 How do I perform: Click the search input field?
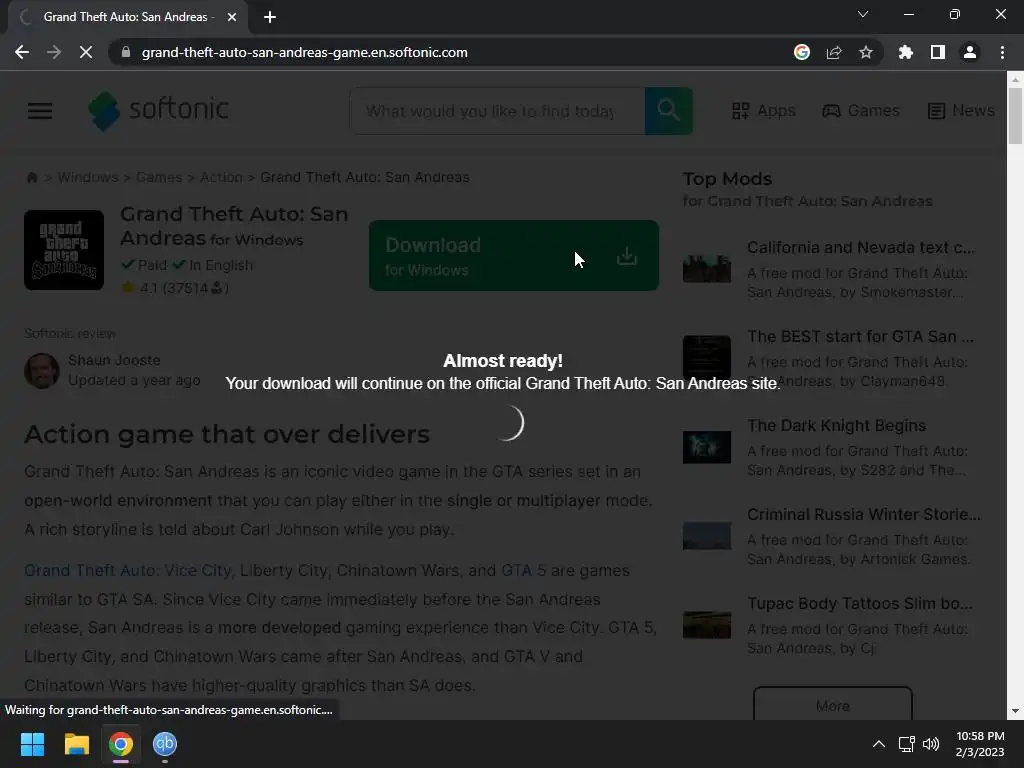point(498,111)
